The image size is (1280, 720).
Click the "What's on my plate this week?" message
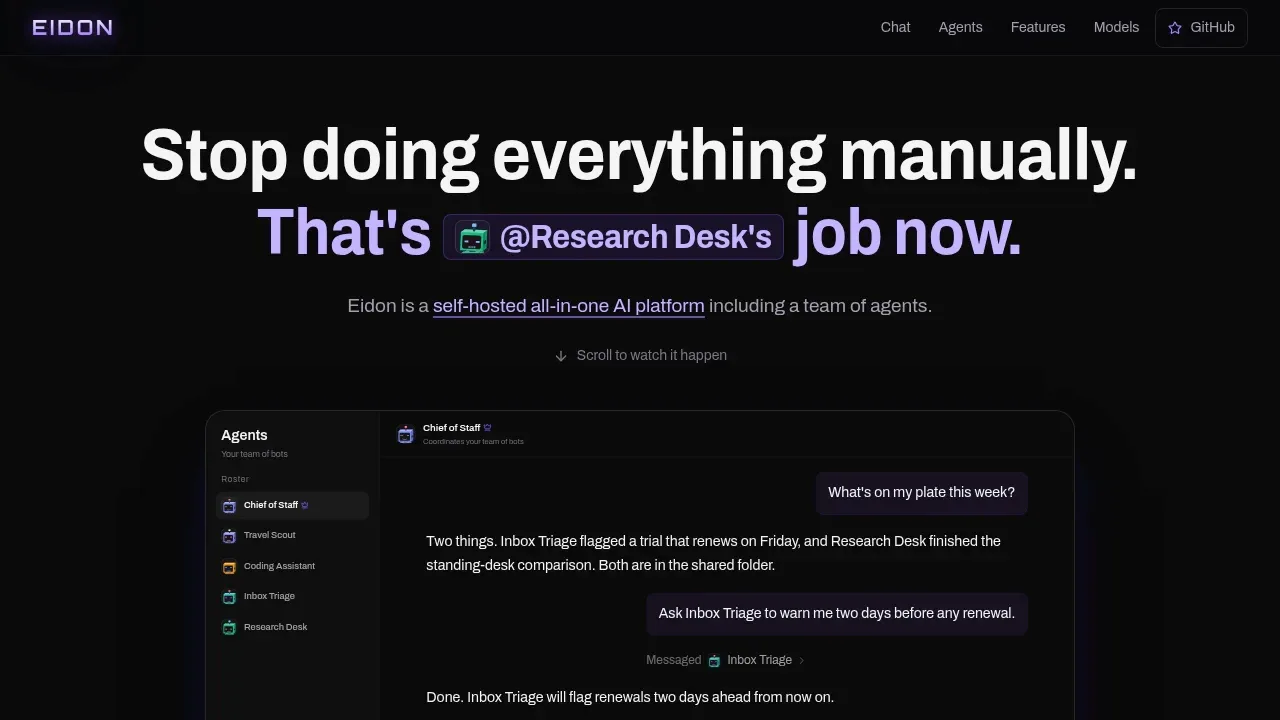(922, 493)
